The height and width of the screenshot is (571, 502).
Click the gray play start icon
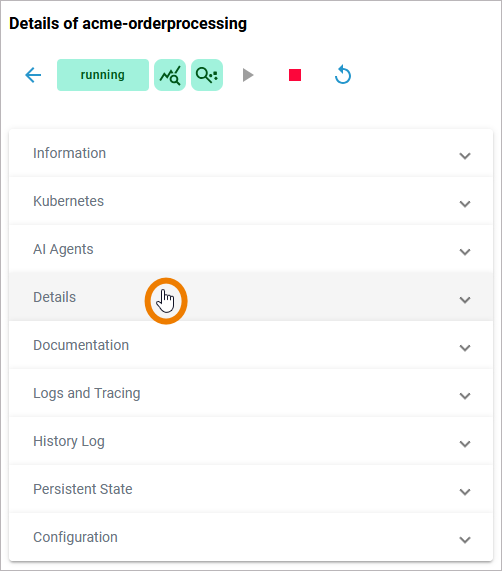click(x=248, y=75)
